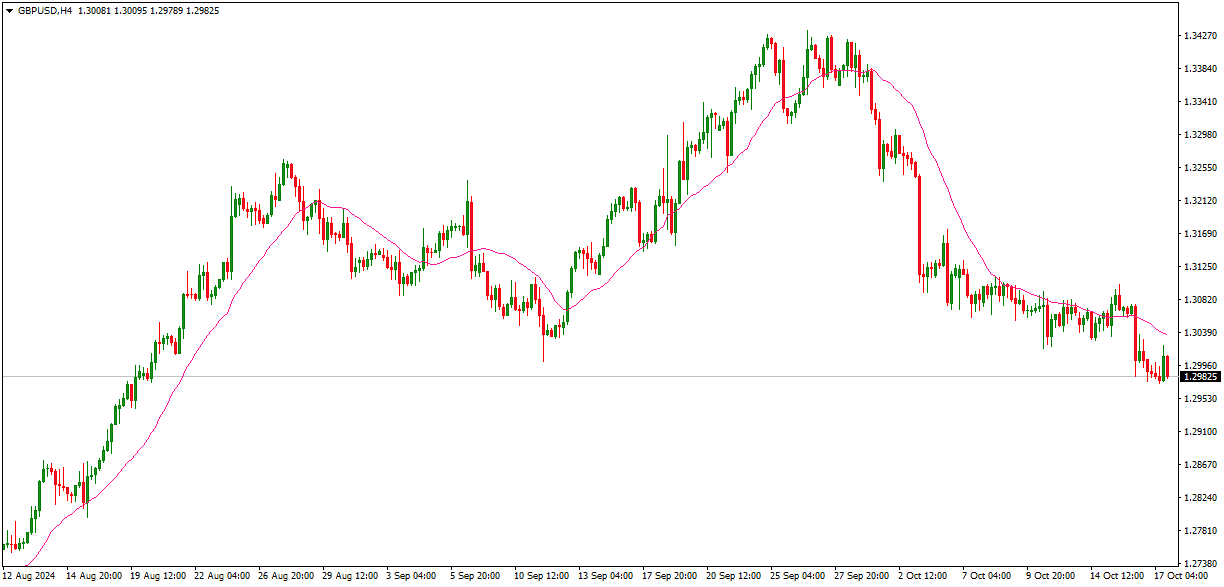Click the OHLC values after the chart symbol

[x=152, y=10]
